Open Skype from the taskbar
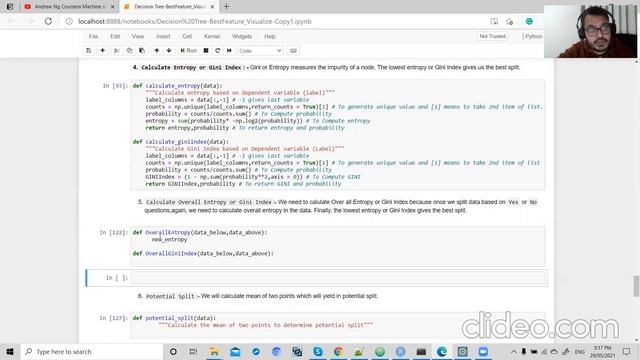This screenshot has width=640, height=360. coord(318,351)
